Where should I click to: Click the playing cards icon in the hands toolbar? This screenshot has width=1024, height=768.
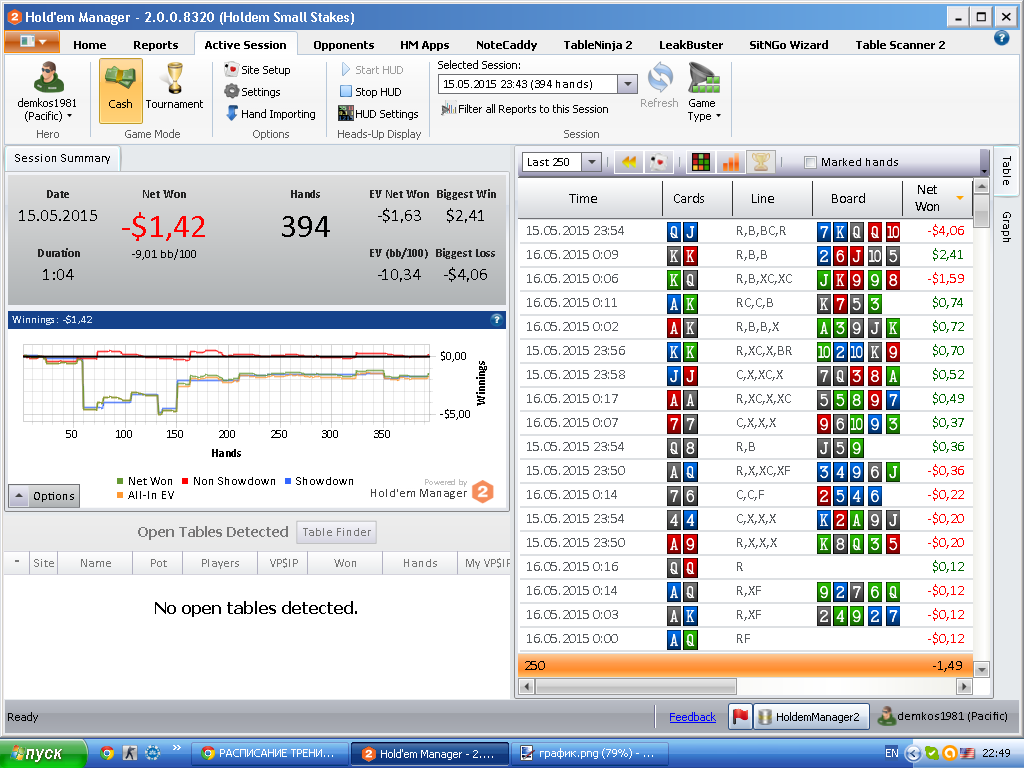[x=658, y=162]
